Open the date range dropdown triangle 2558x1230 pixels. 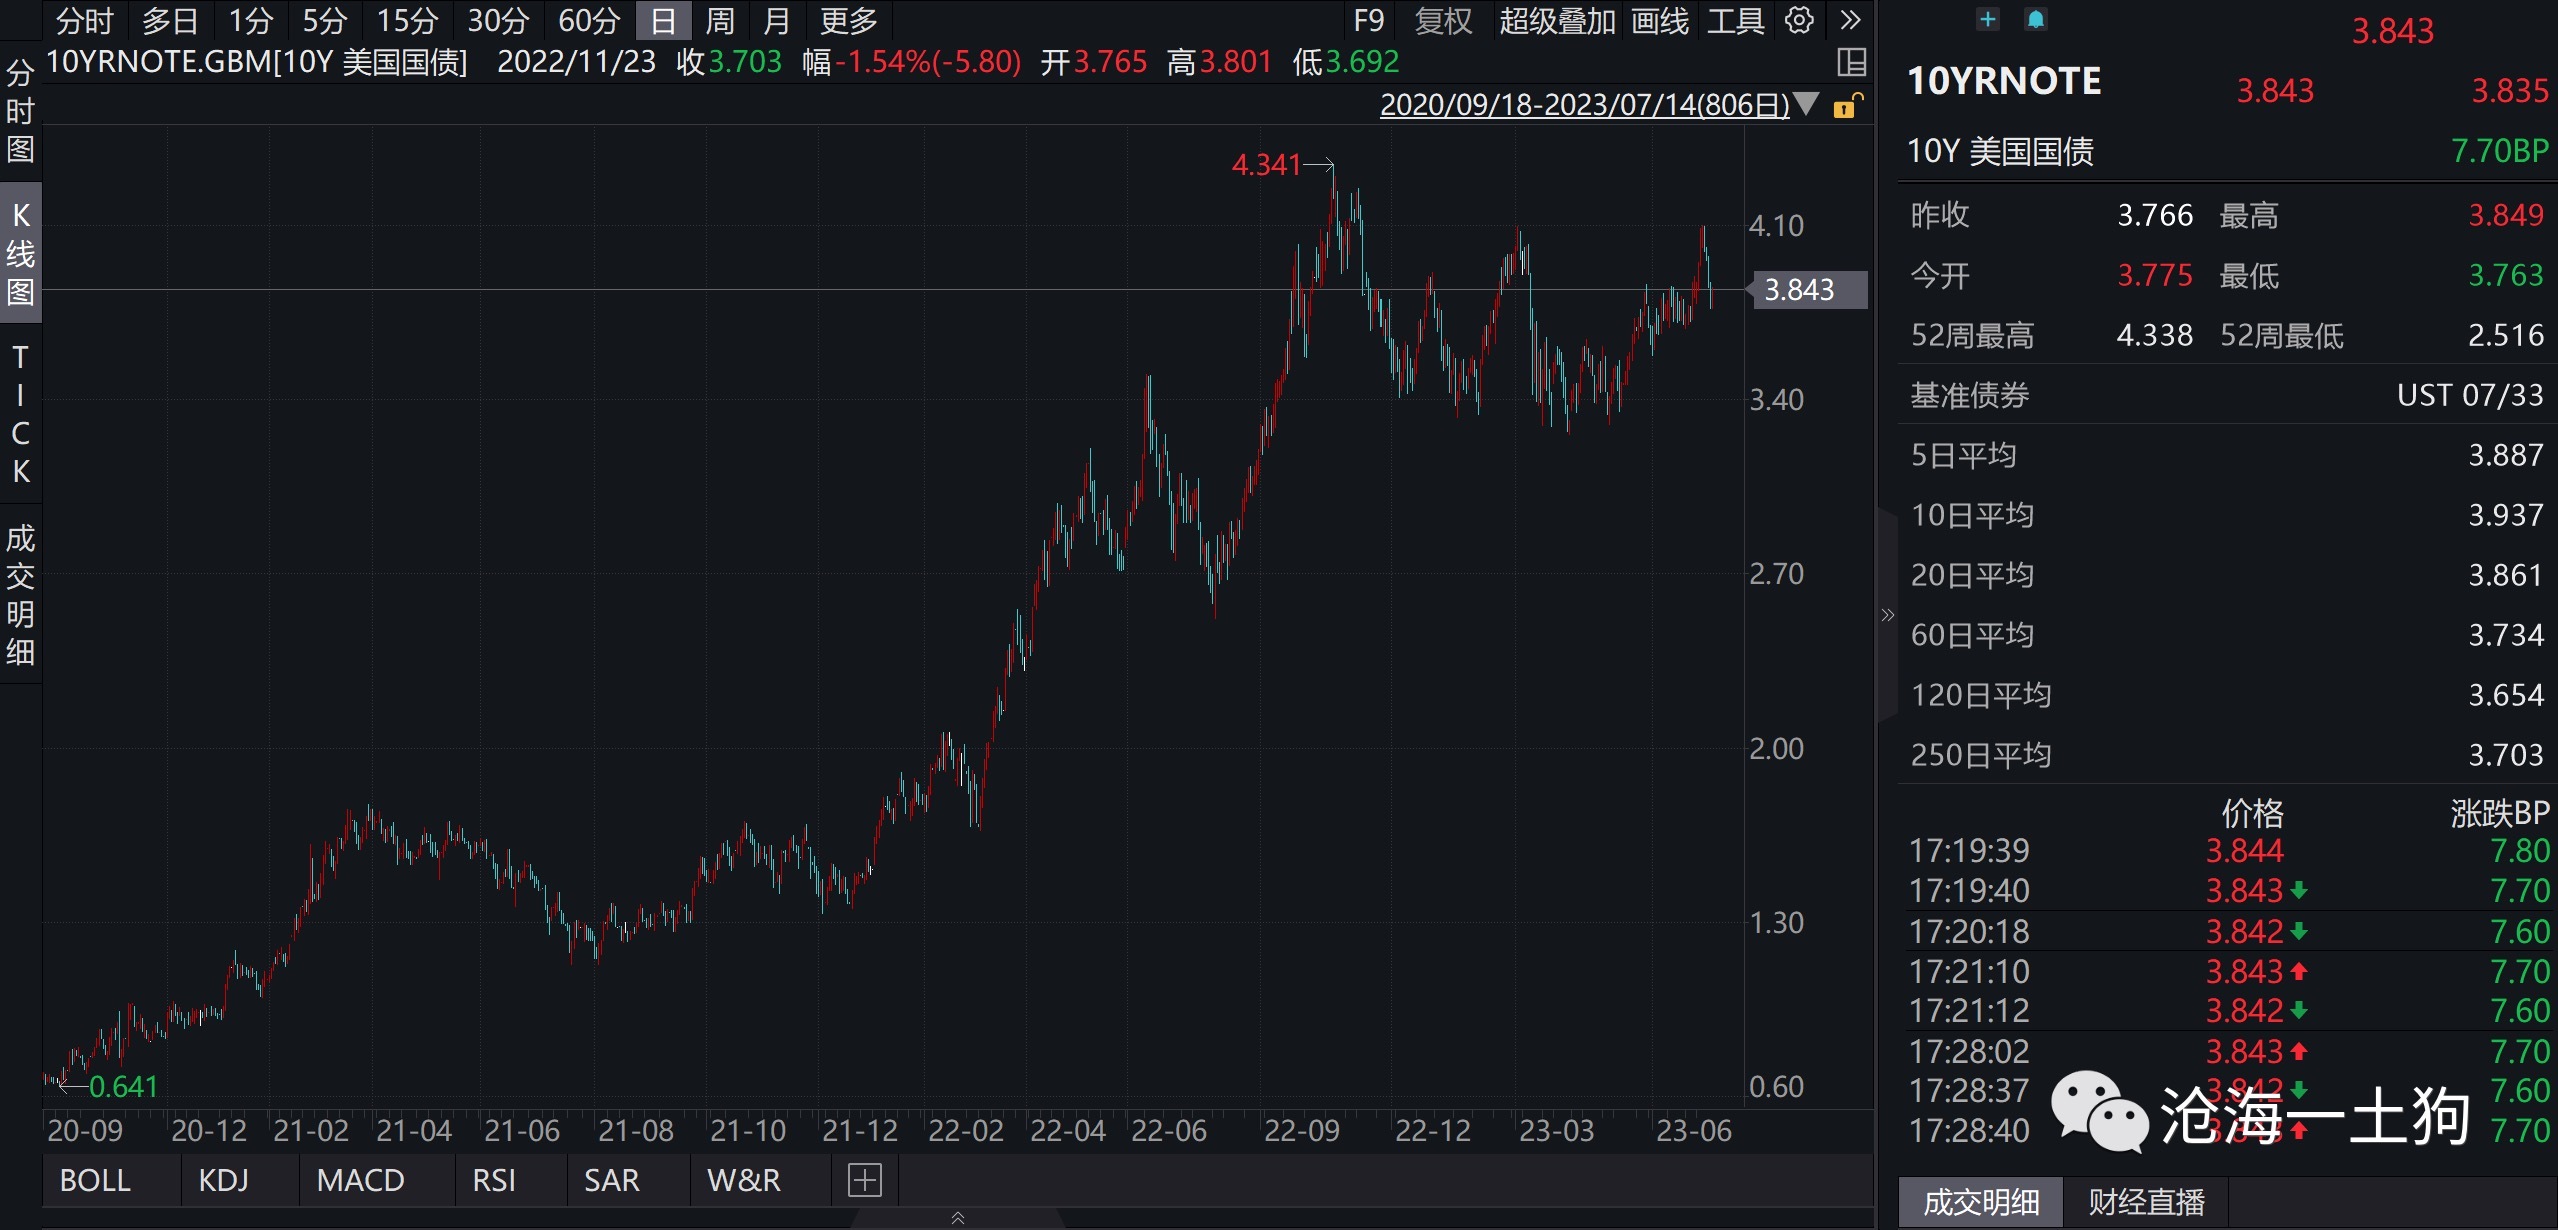click(1806, 104)
